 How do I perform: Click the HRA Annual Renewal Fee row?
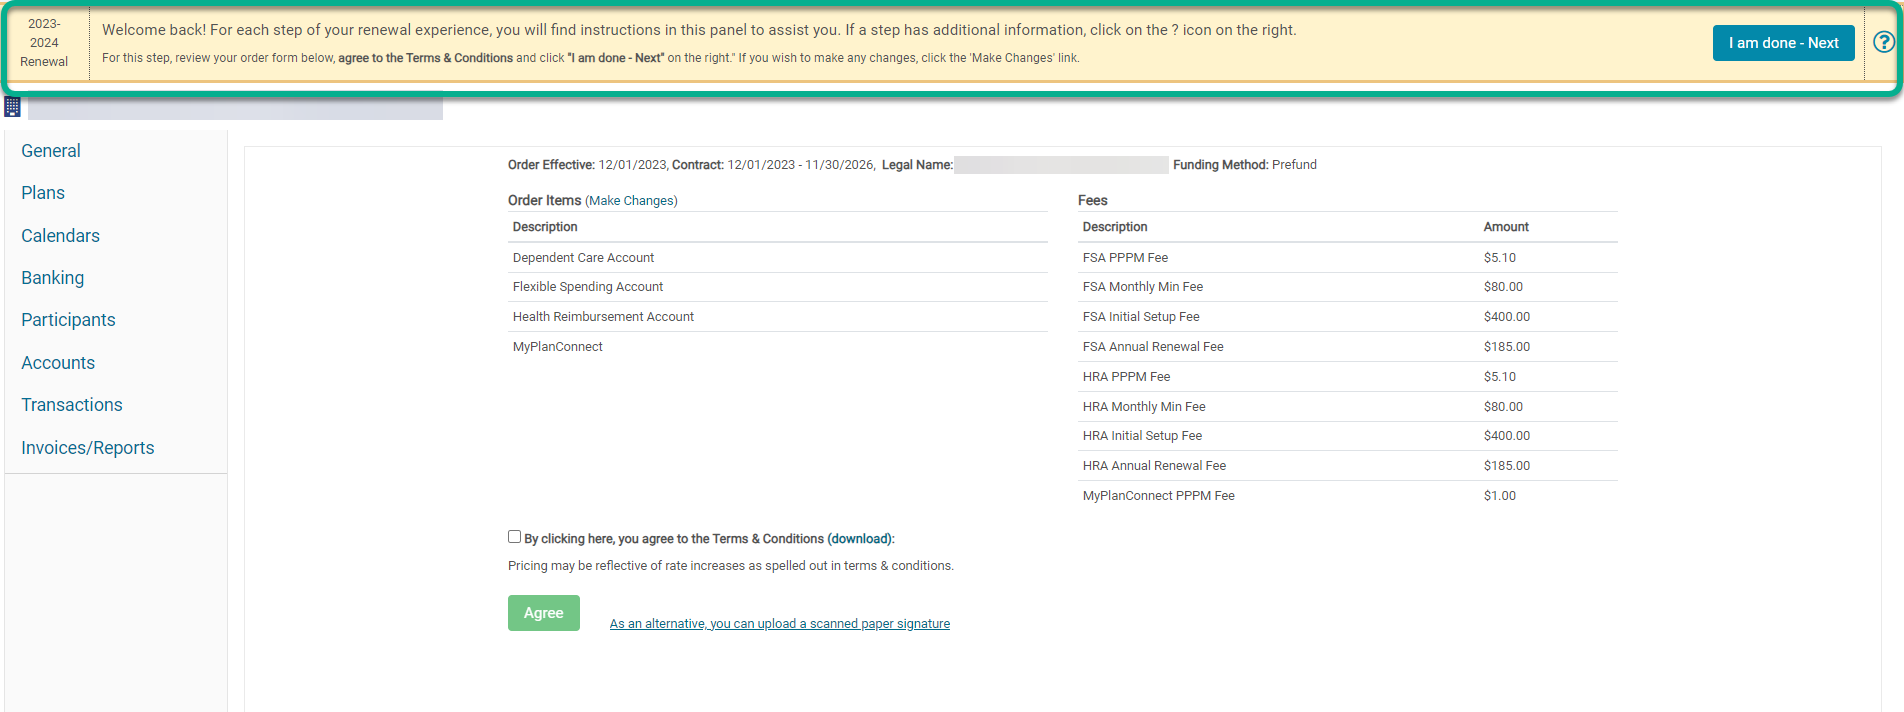tap(1348, 466)
